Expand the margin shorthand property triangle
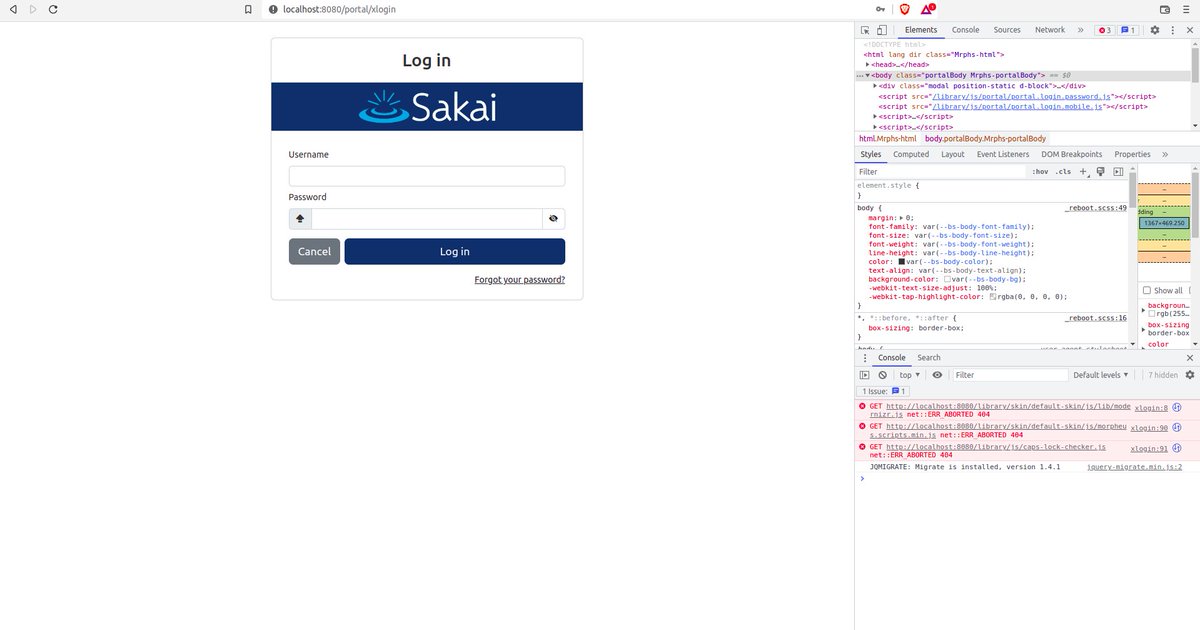Image resolution: width=1200 pixels, height=630 pixels. [x=902, y=217]
